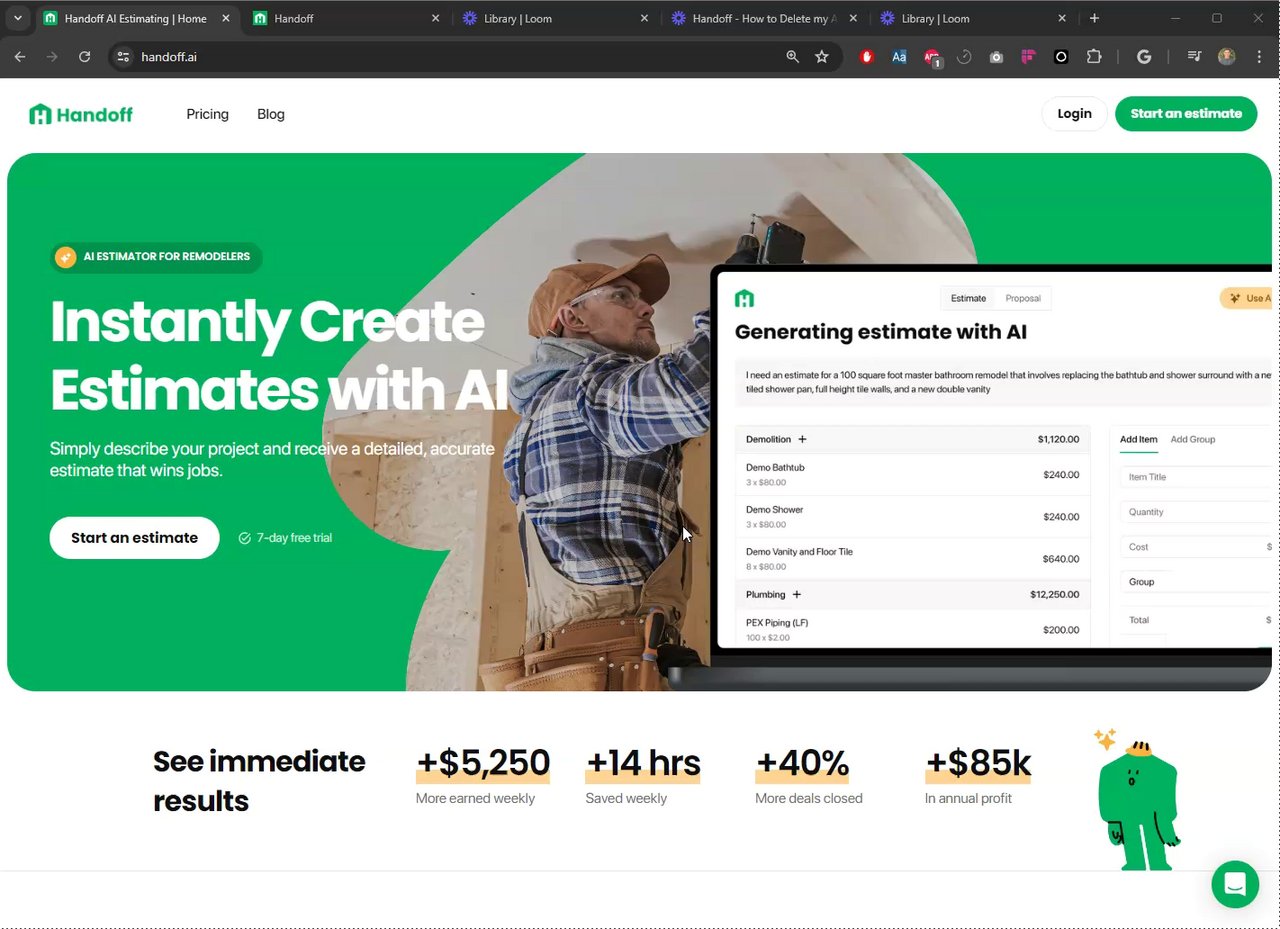Close the Handoff AI Estimating tab
Viewport: 1280px width, 929px height.
pyautogui.click(x=225, y=18)
